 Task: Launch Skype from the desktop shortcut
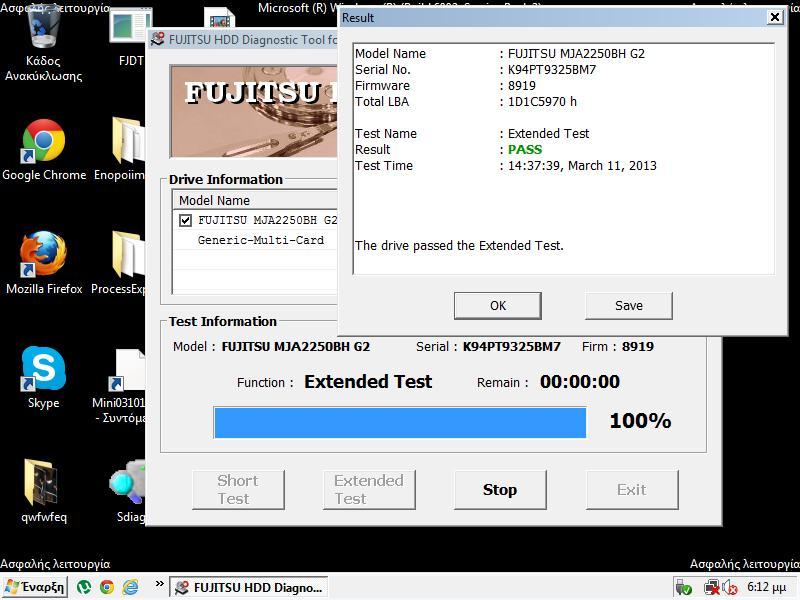(44, 378)
